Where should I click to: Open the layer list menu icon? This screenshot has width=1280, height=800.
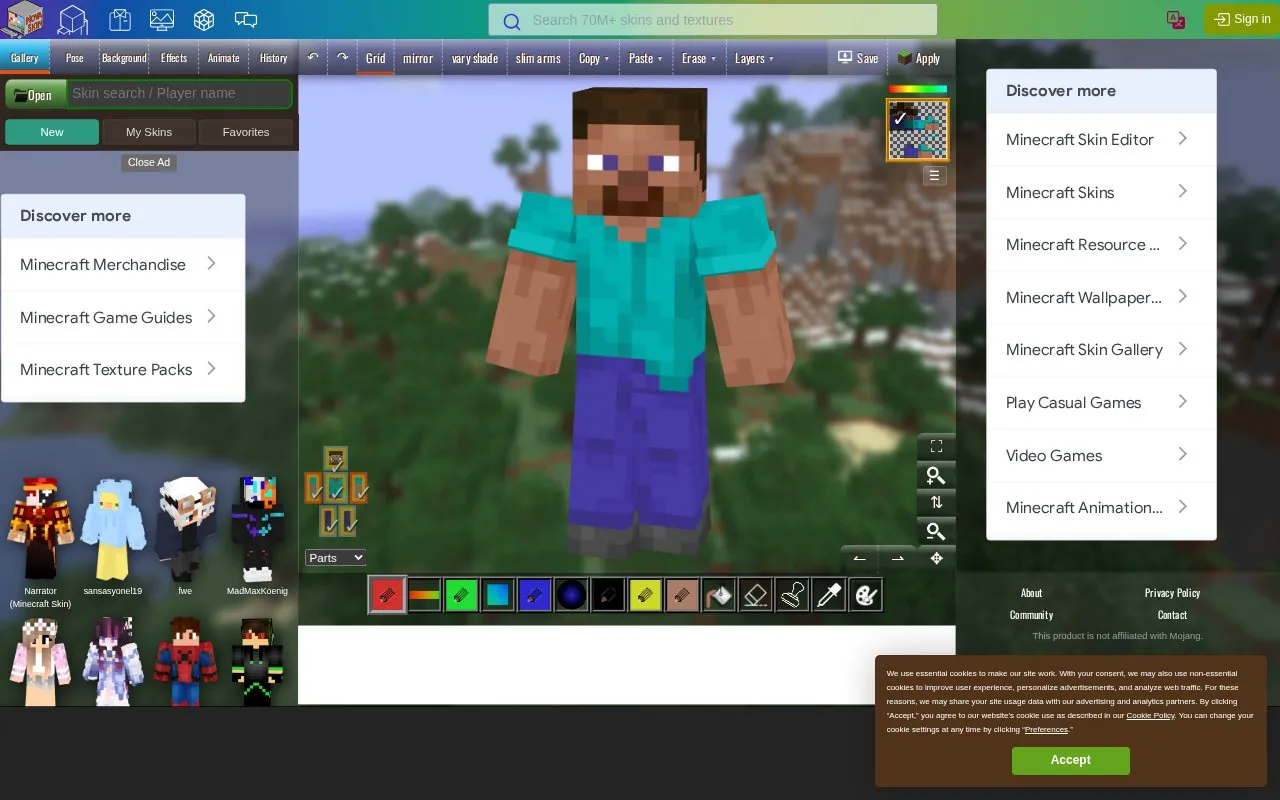[934, 175]
